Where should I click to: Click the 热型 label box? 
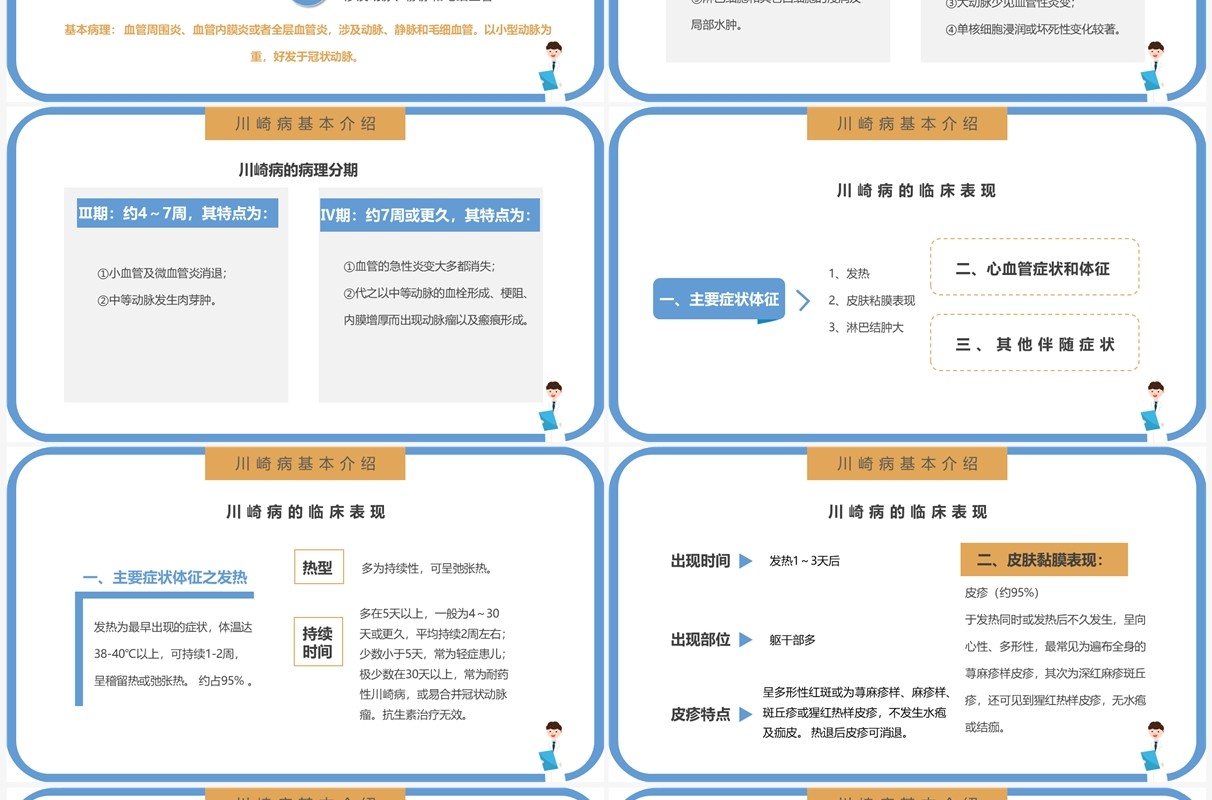tap(318, 567)
